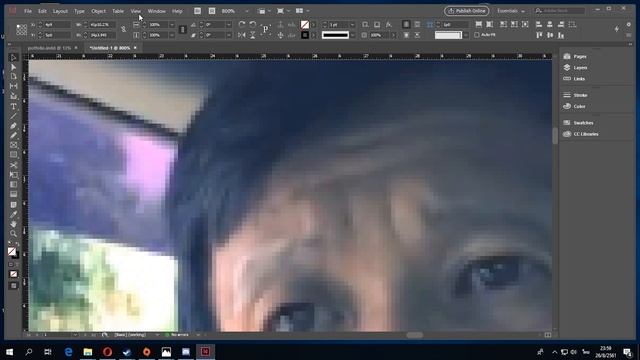Screen dimensions: 640x360
Task: Click the Publish Online button
Action: 467,11
